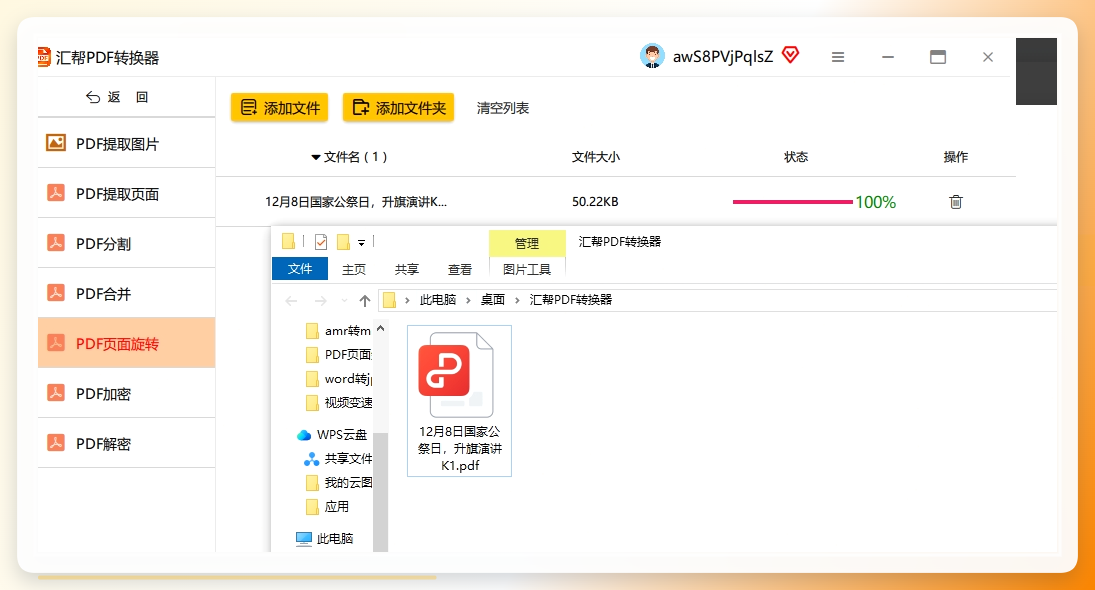Click the 汇帮PDF转换器 app logo icon

[44, 57]
